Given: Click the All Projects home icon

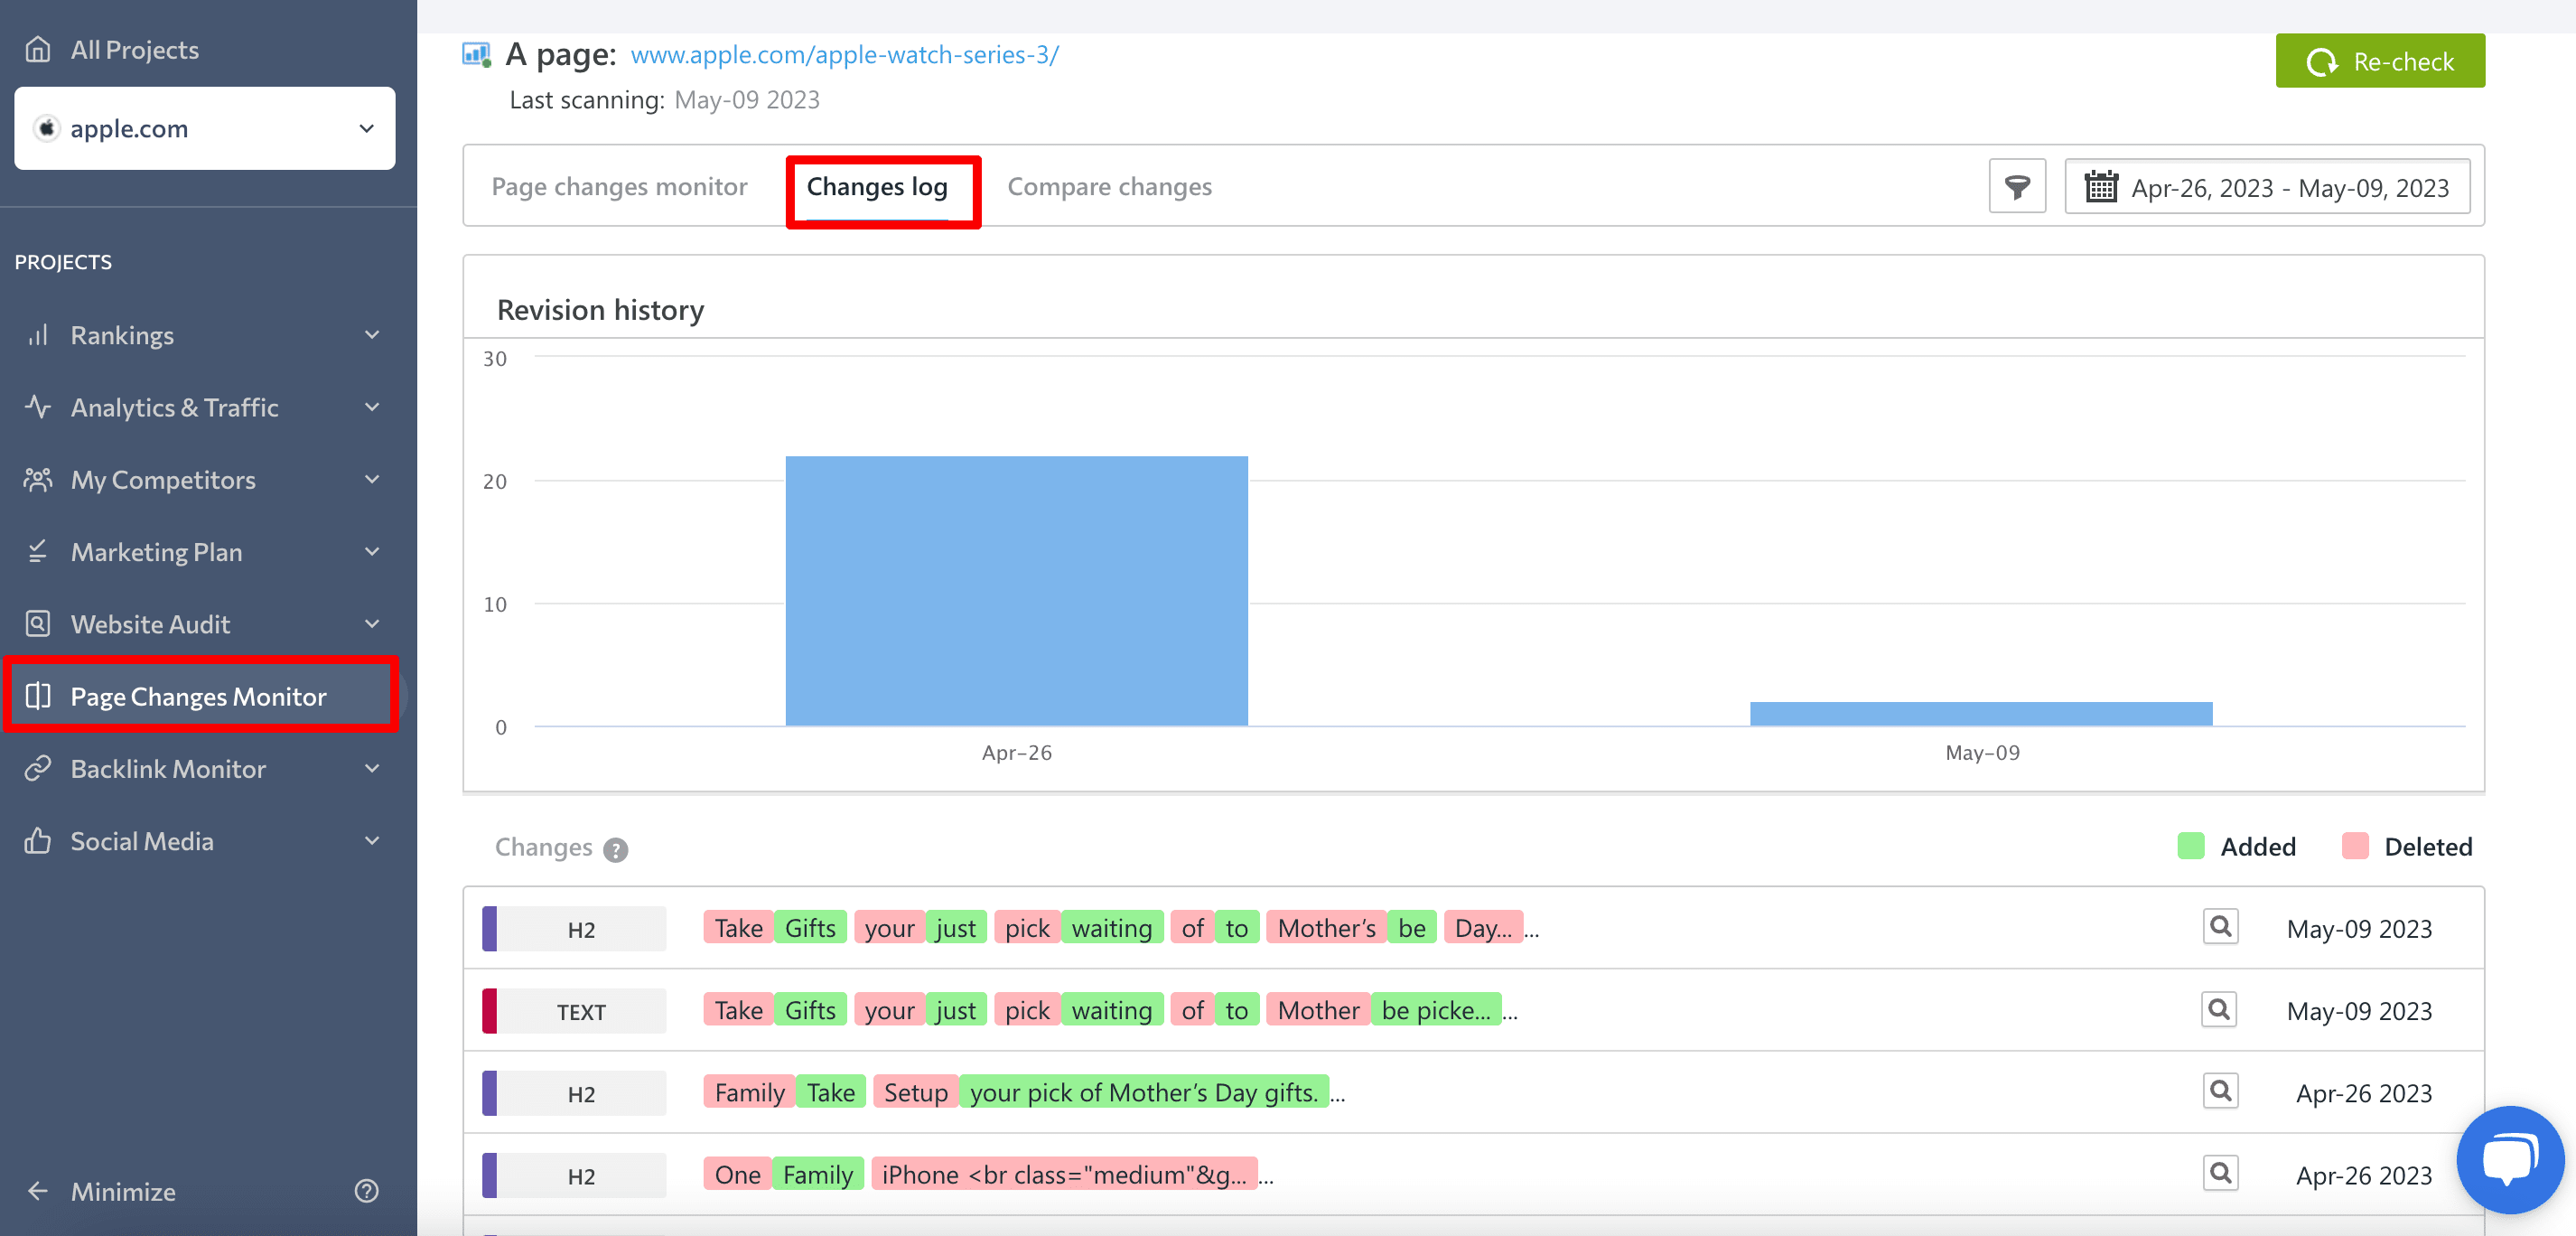Looking at the screenshot, I should pyautogui.click(x=37, y=49).
